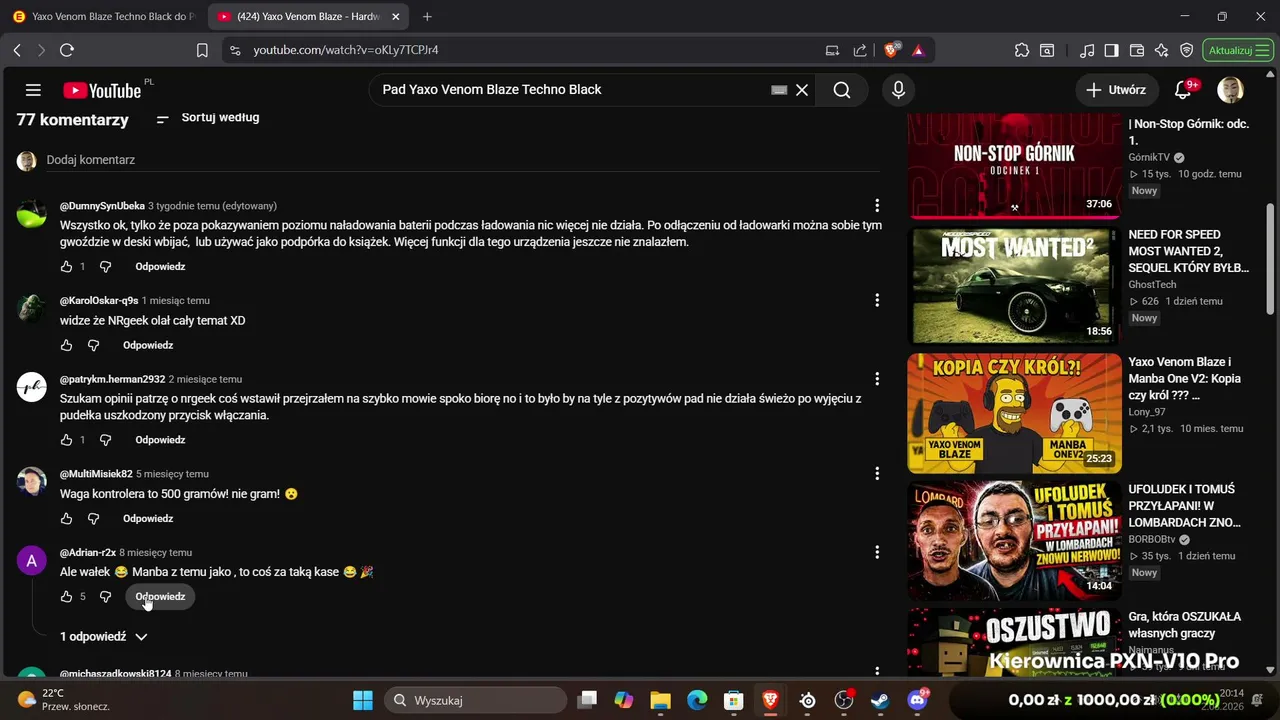Like the comment by @patrykm.herman2932
The image size is (1280, 720).
click(66, 440)
